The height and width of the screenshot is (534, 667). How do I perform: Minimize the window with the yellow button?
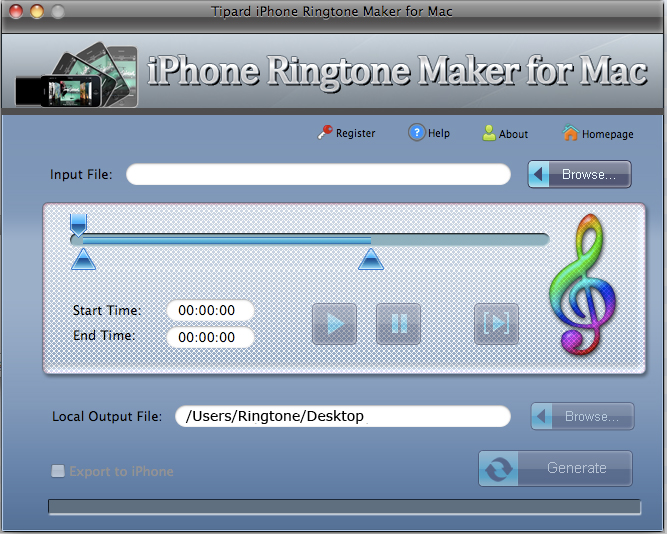(37, 11)
